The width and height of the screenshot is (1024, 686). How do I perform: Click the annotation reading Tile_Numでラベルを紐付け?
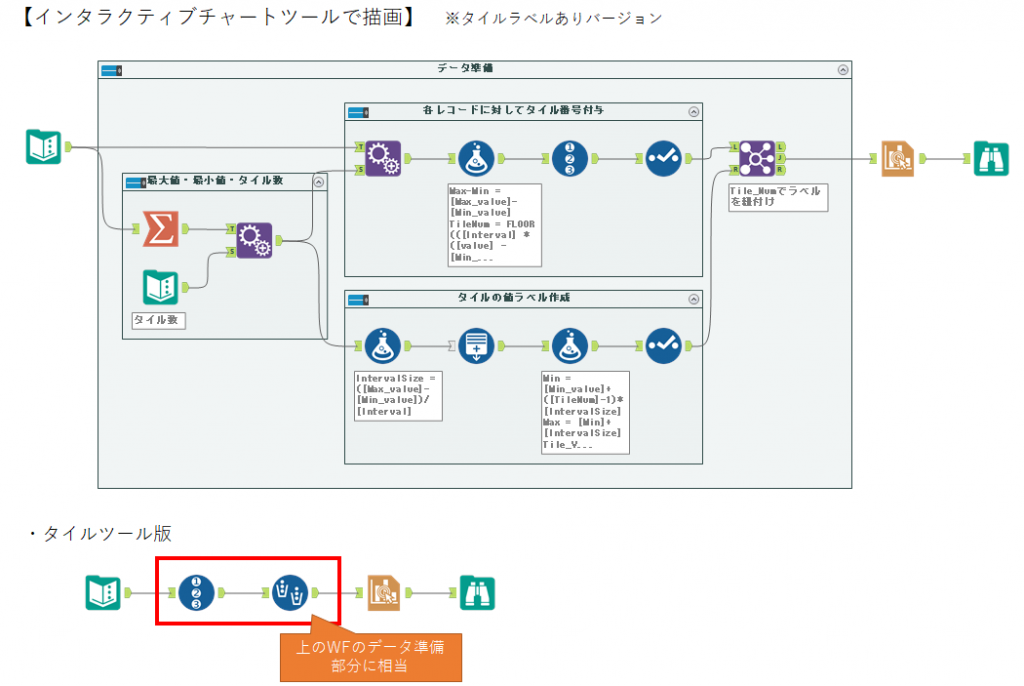(x=778, y=198)
